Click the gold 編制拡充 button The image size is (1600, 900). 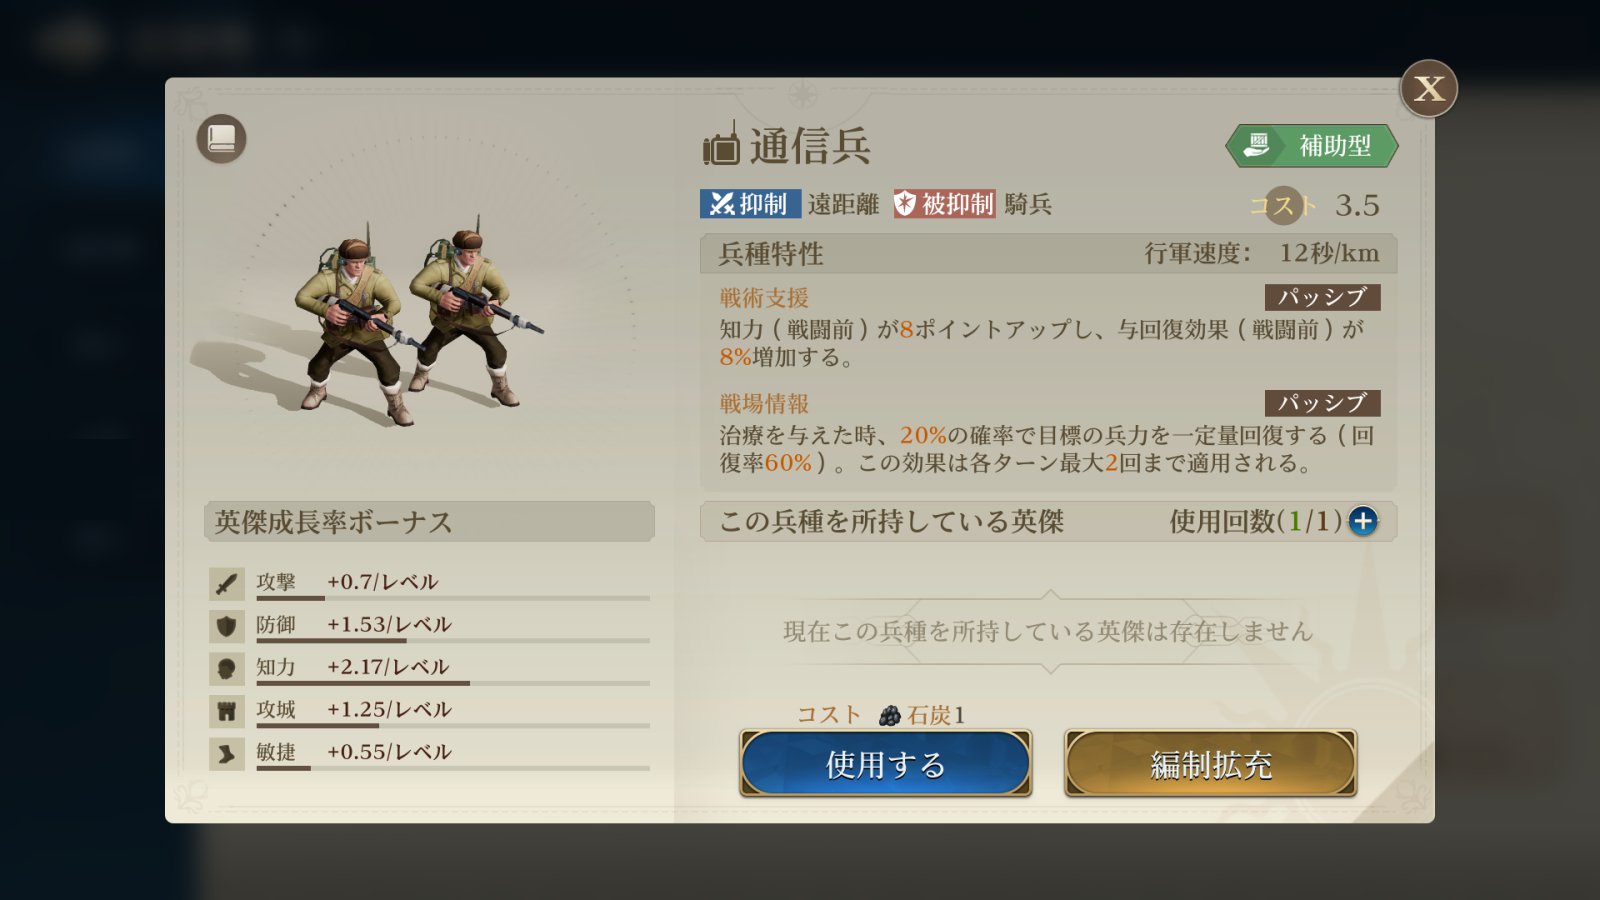[1210, 764]
